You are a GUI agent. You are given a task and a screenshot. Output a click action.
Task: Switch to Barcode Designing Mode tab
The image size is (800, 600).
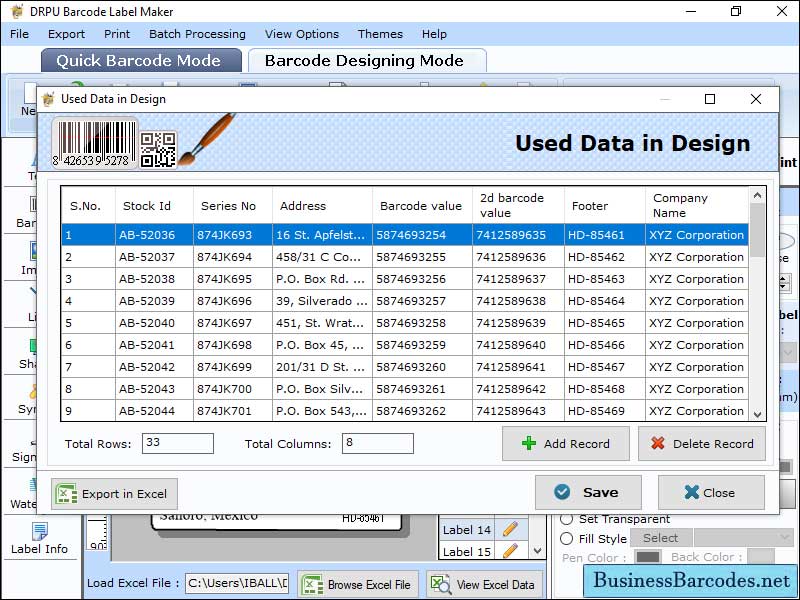(364, 60)
